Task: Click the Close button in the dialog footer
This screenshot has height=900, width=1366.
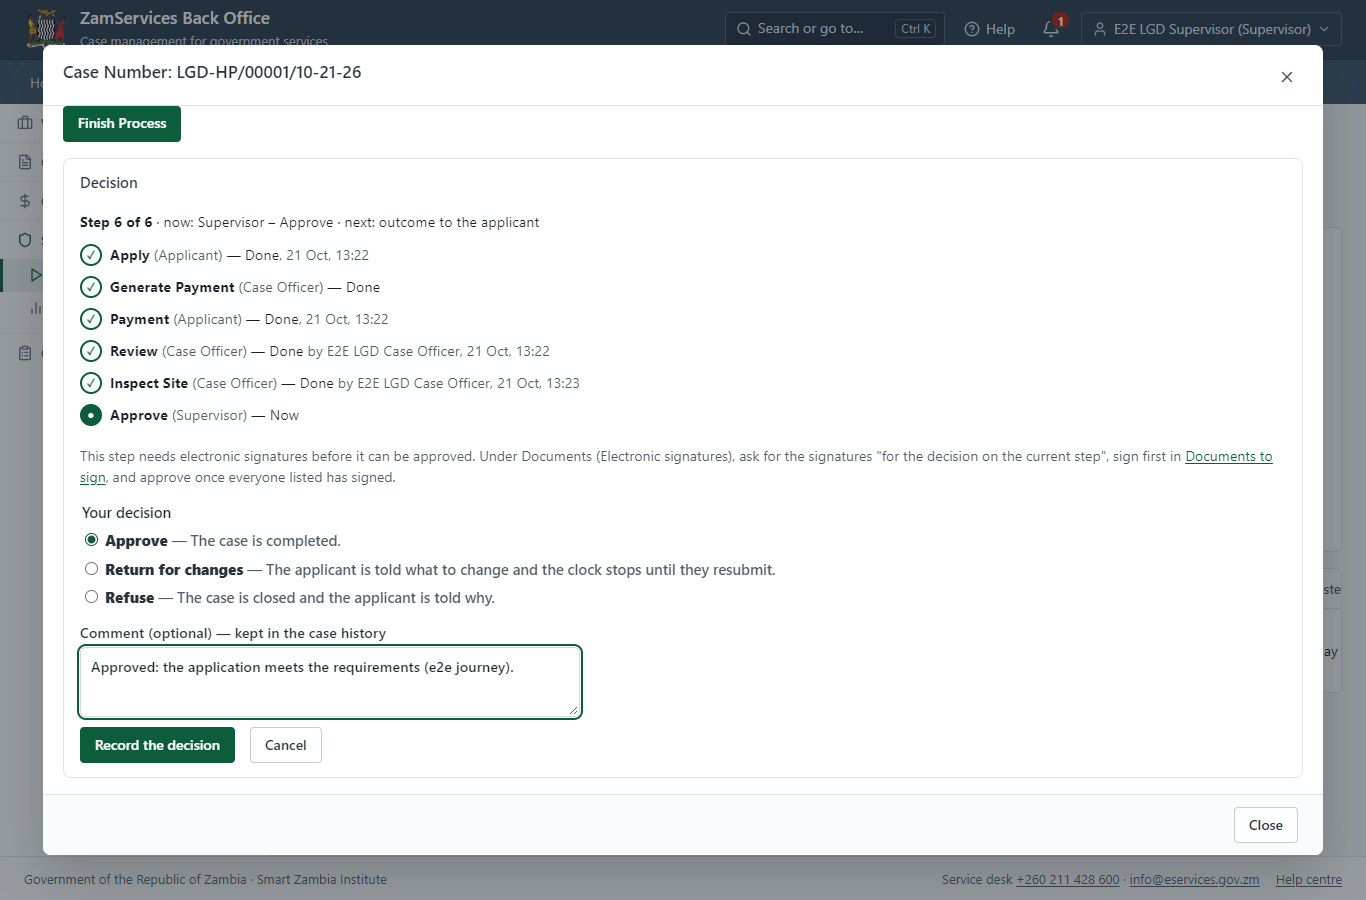Action: [x=1266, y=825]
